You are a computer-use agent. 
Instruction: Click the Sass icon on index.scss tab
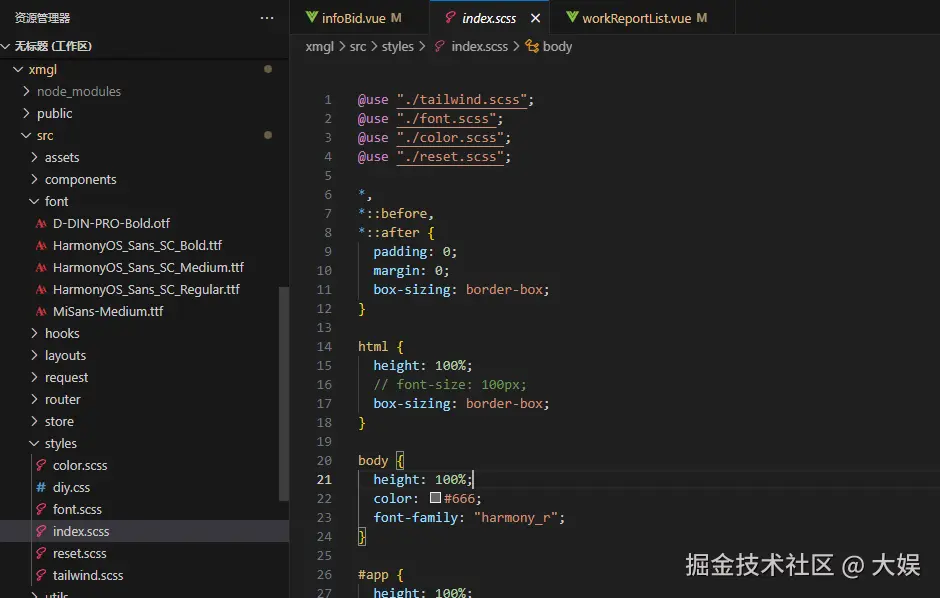pyautogui.click(x=450, y=17)
